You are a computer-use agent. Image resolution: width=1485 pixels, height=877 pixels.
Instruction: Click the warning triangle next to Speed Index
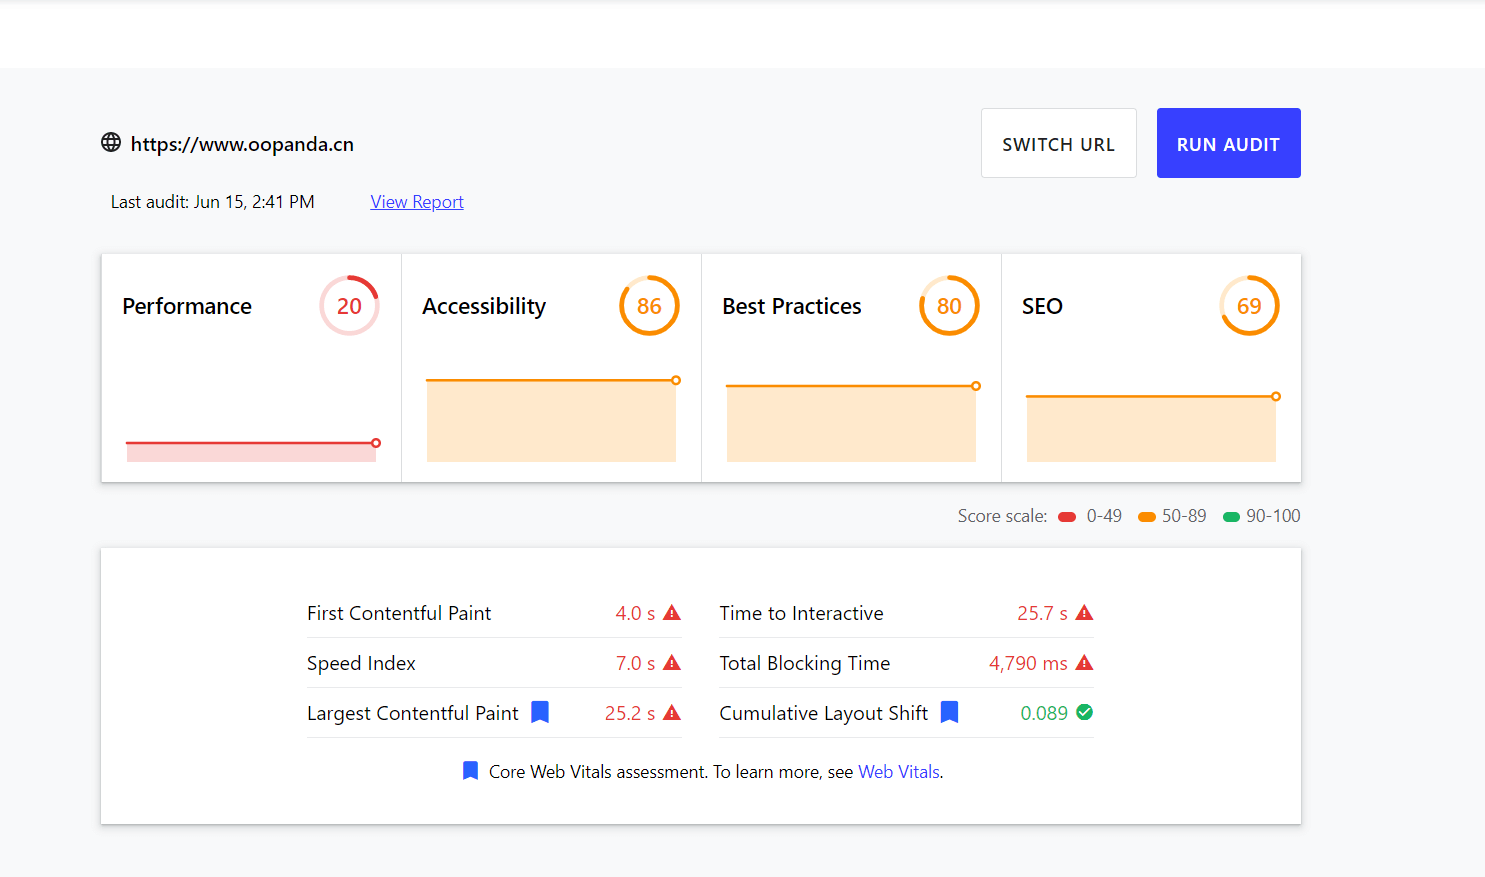coord(672,663)
